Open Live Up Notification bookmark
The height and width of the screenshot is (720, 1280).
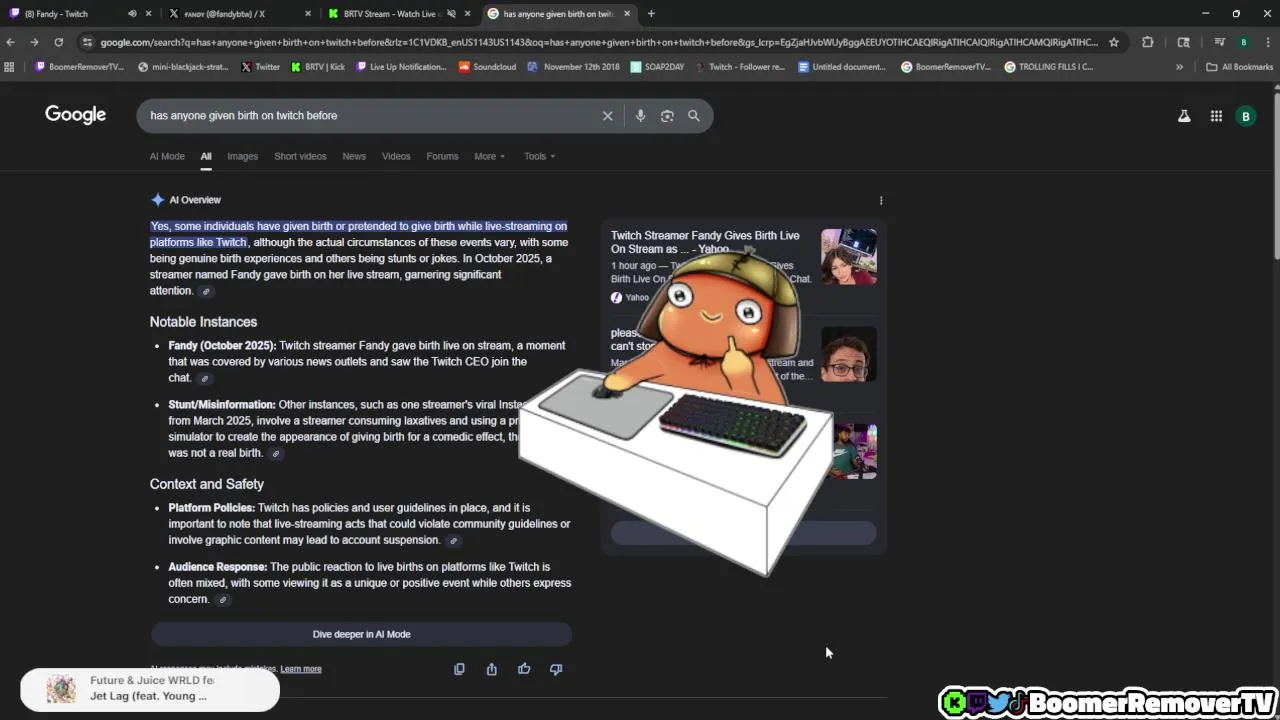tap(401, 67)
